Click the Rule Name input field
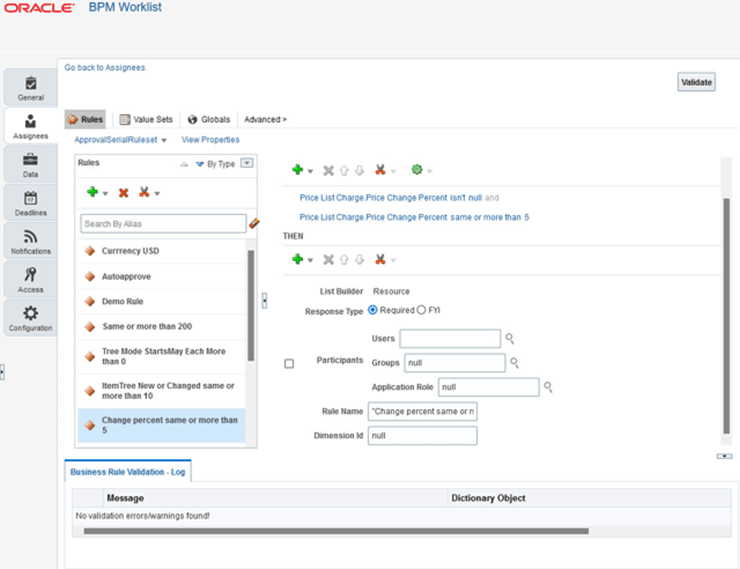The image size is (740, 569). (x=422, y=411)
